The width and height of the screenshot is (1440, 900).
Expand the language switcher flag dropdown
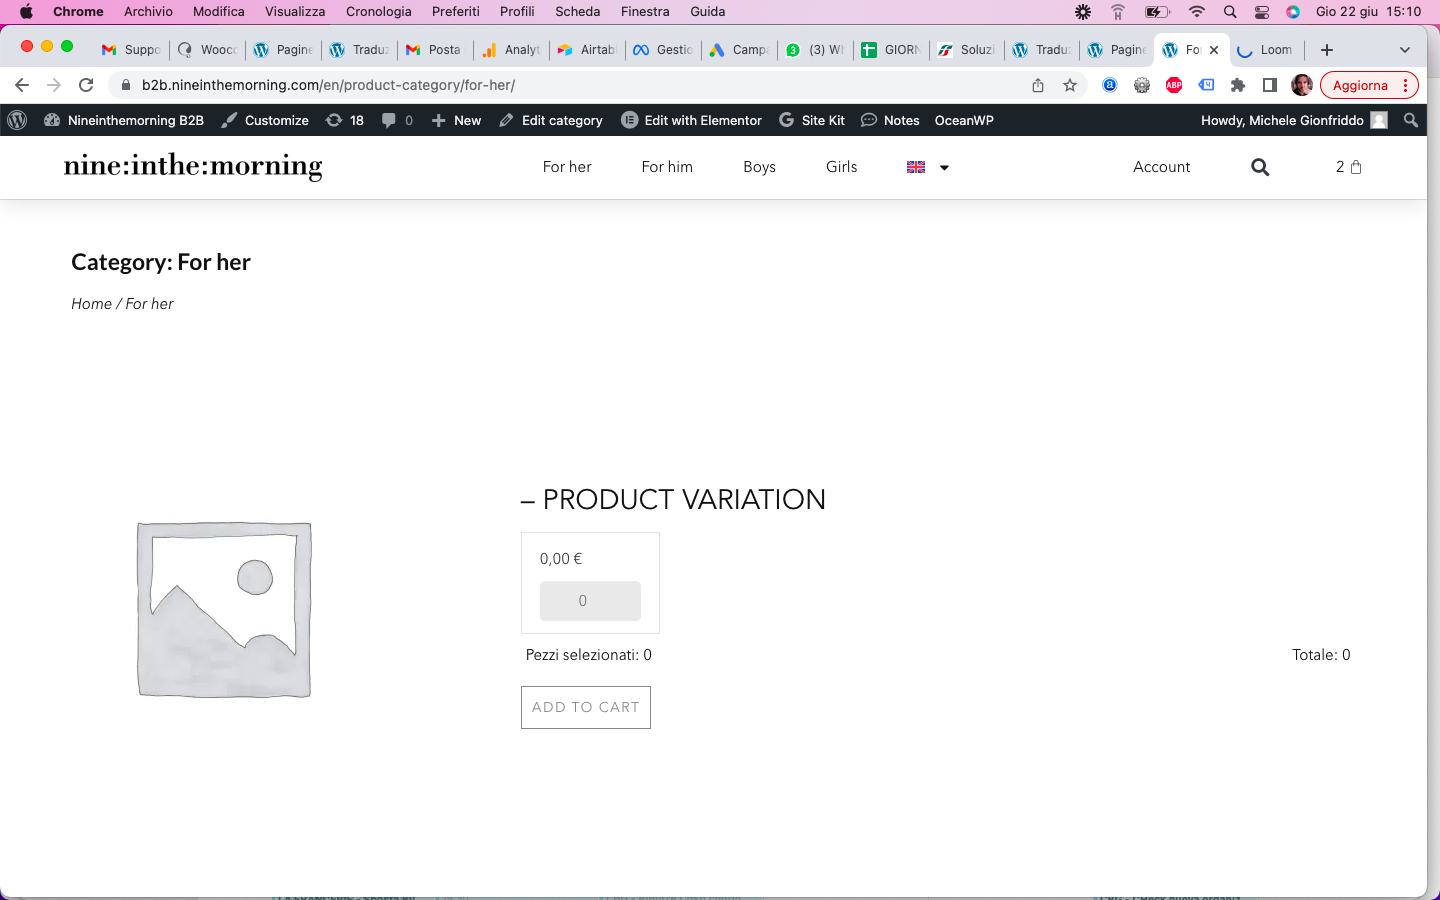coord(928,167)
